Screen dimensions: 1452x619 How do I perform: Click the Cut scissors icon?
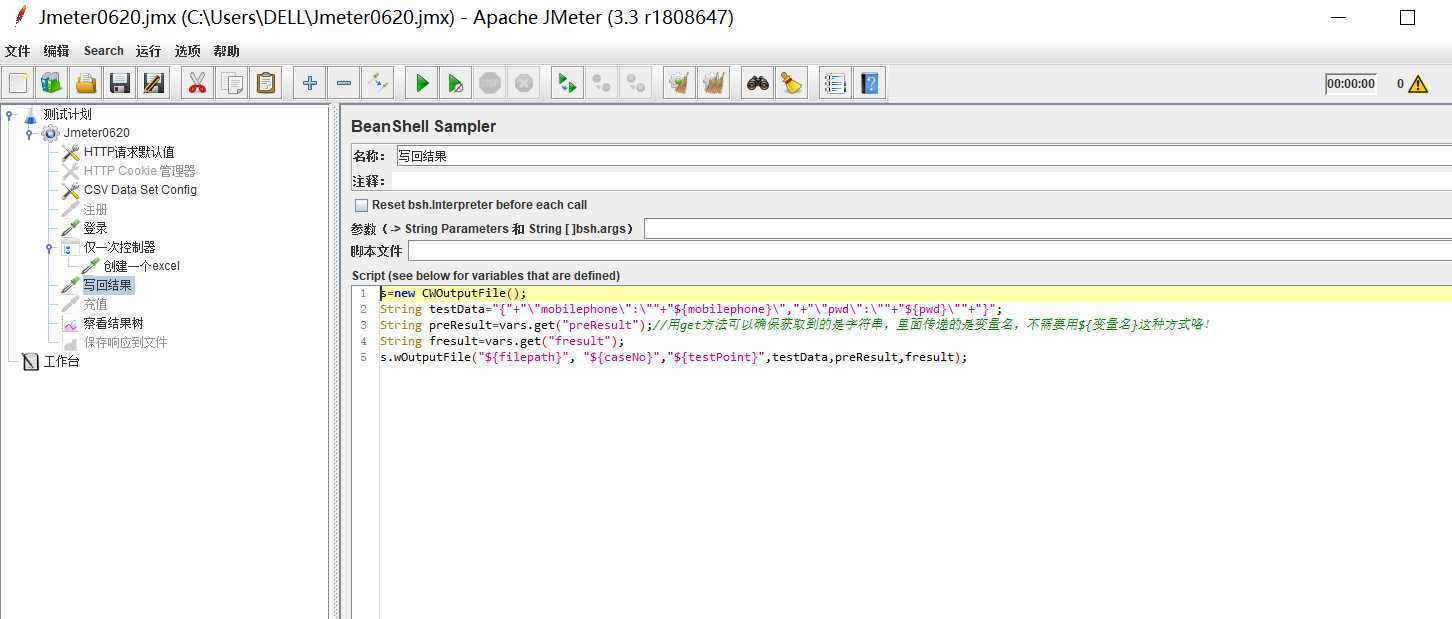[x=197, y=84]
